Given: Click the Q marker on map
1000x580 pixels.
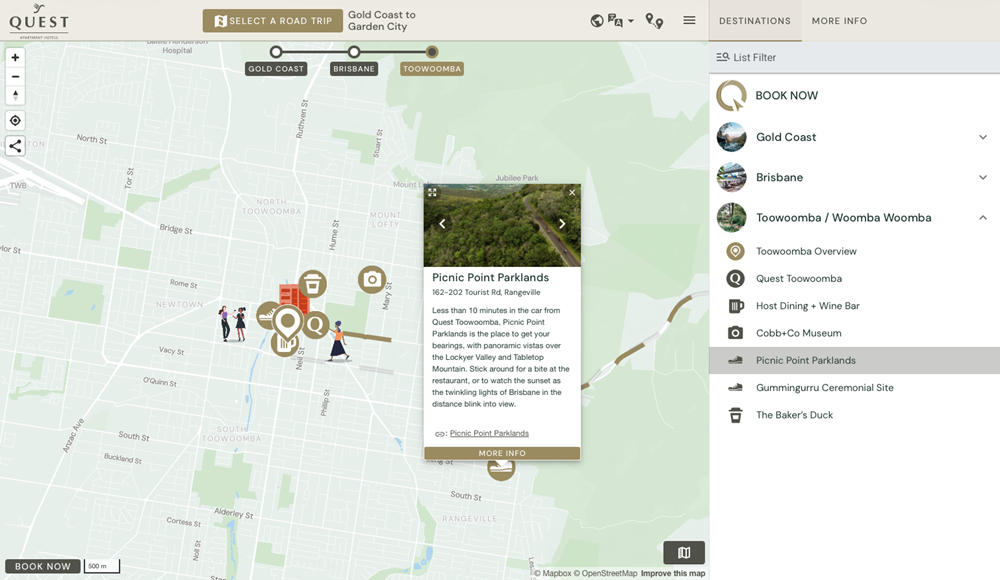Looking at the screenshot, I should pyautogui.click(x=316, y=325).
